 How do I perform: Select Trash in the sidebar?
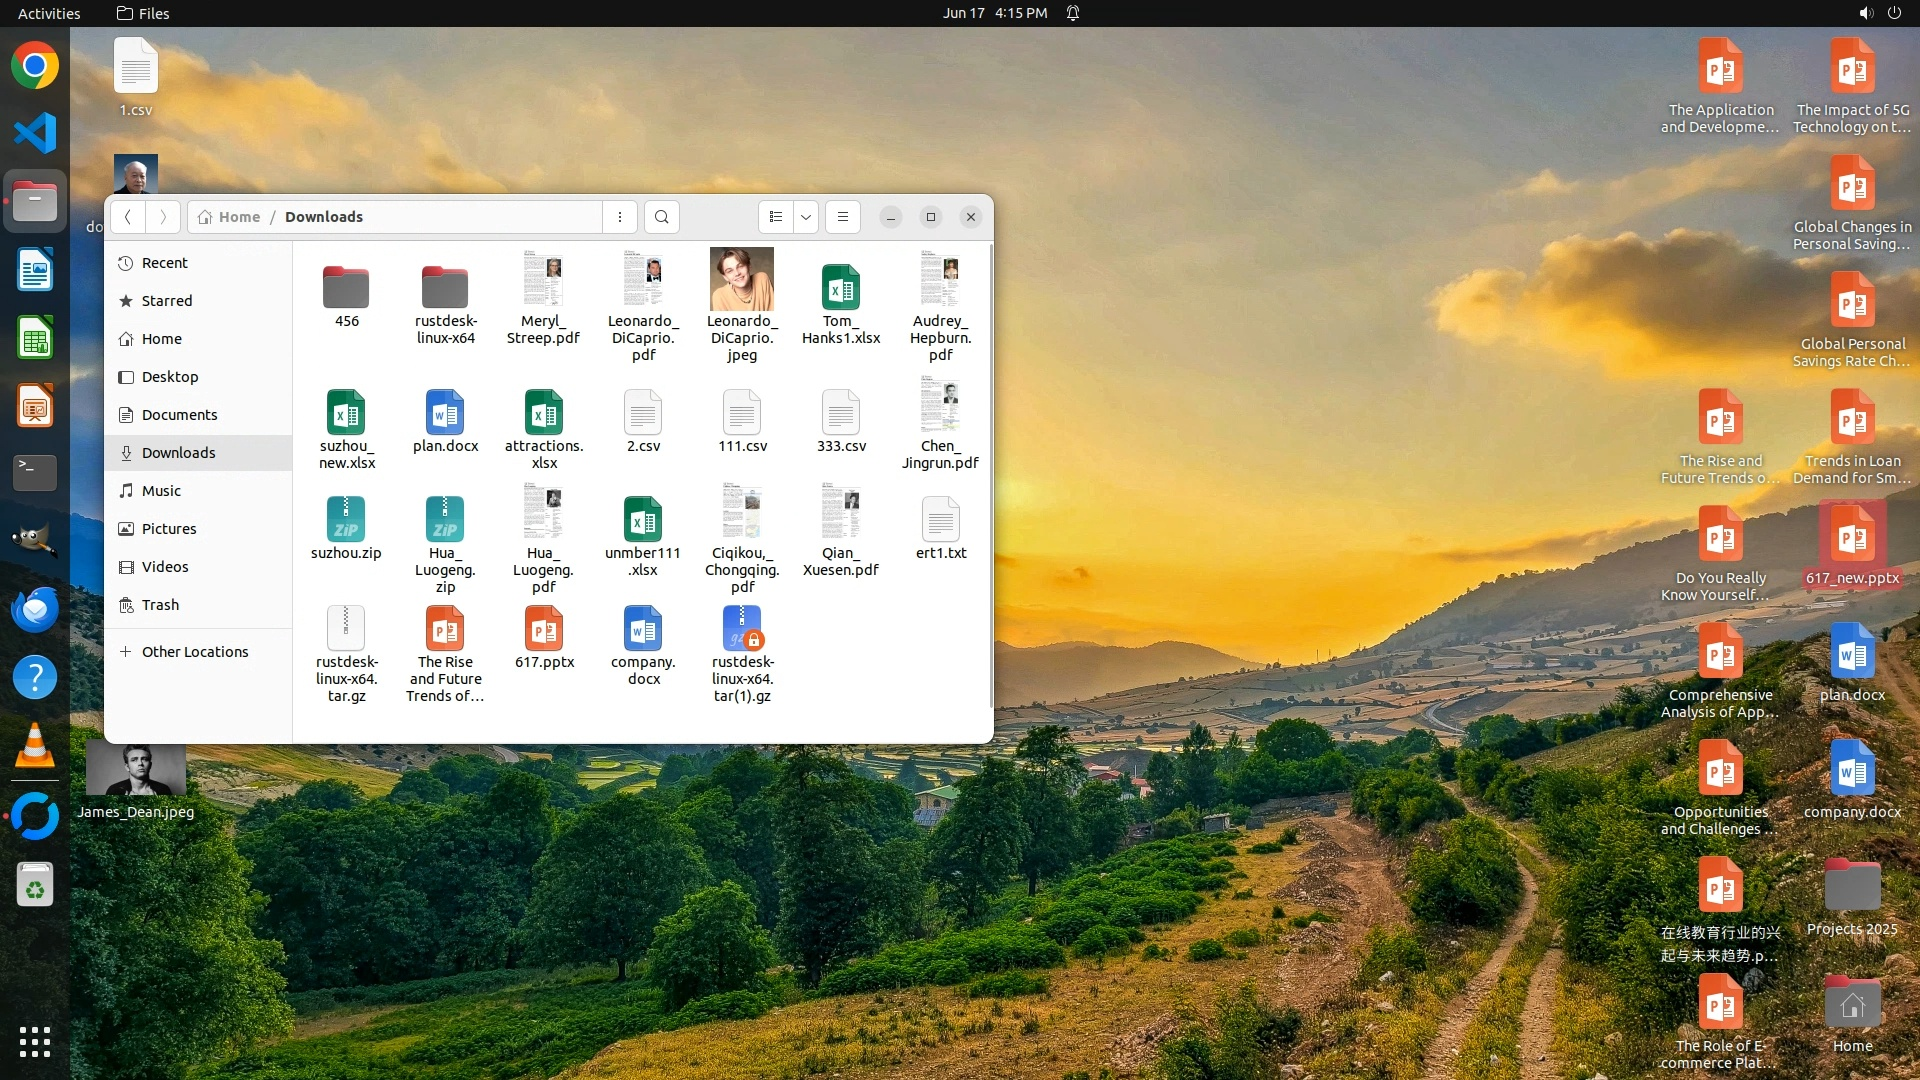(160, 605)
